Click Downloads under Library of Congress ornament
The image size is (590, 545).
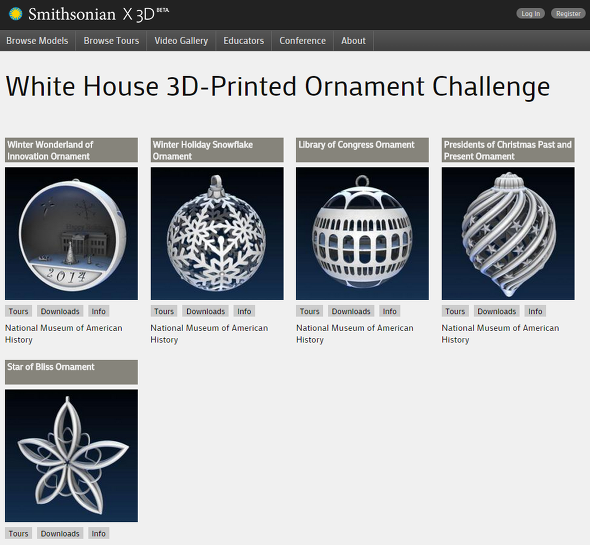pyautogui.click(x=351, y=311)
